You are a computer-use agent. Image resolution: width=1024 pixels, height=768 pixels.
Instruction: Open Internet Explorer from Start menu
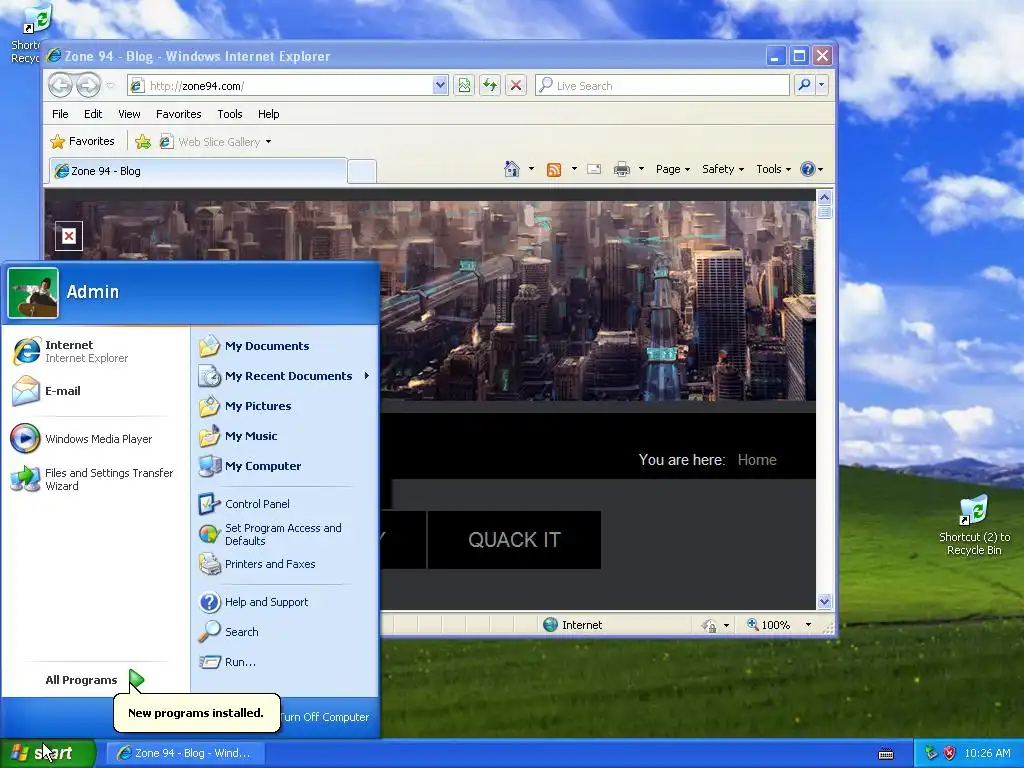pyautogui.click(x=95, y=351)
